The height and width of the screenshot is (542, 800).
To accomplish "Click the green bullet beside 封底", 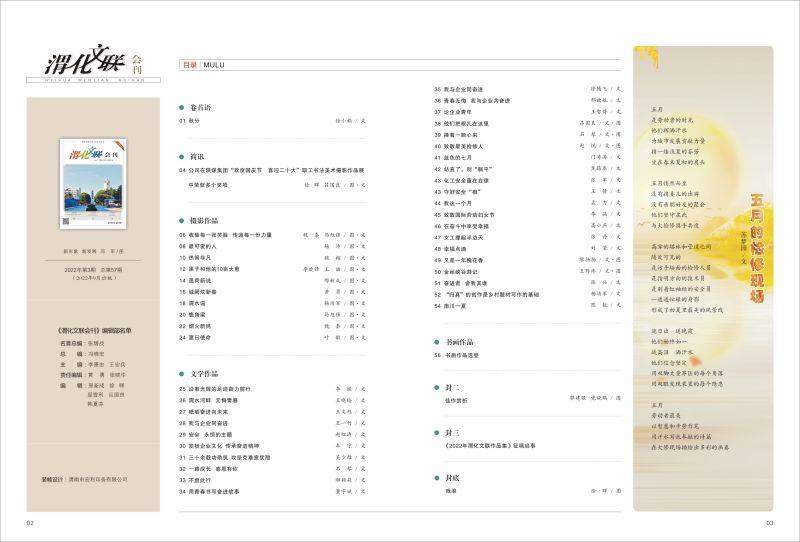I will pyautogui.click(x=437, y=477).
